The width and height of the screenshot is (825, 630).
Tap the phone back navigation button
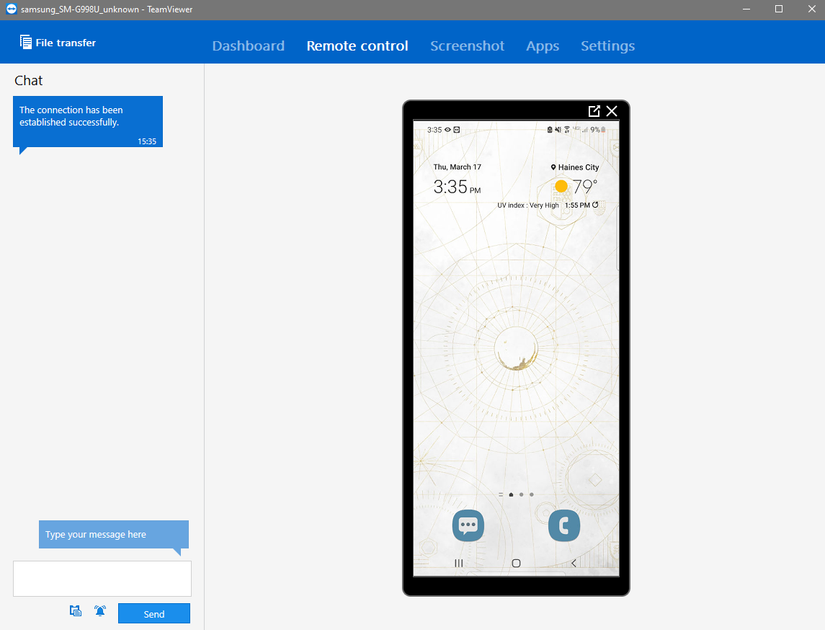574,563
